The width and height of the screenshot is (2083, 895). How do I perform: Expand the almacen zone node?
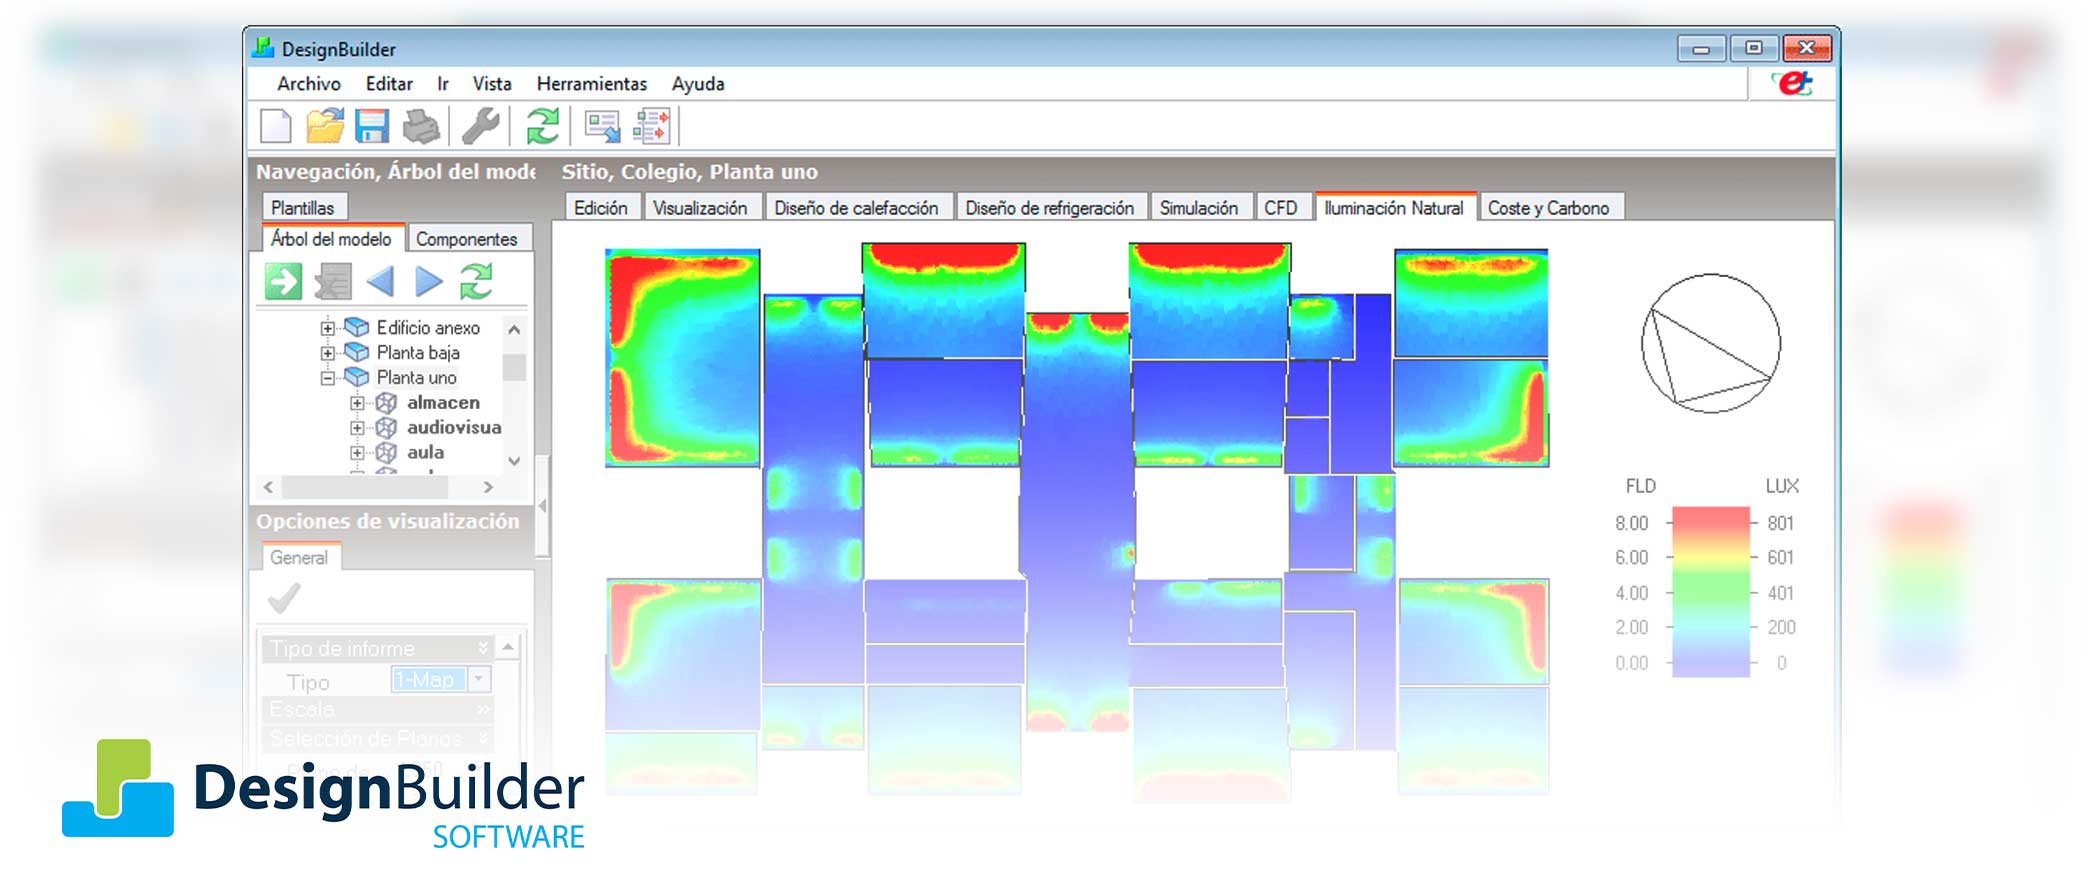(x=357, y=403)
